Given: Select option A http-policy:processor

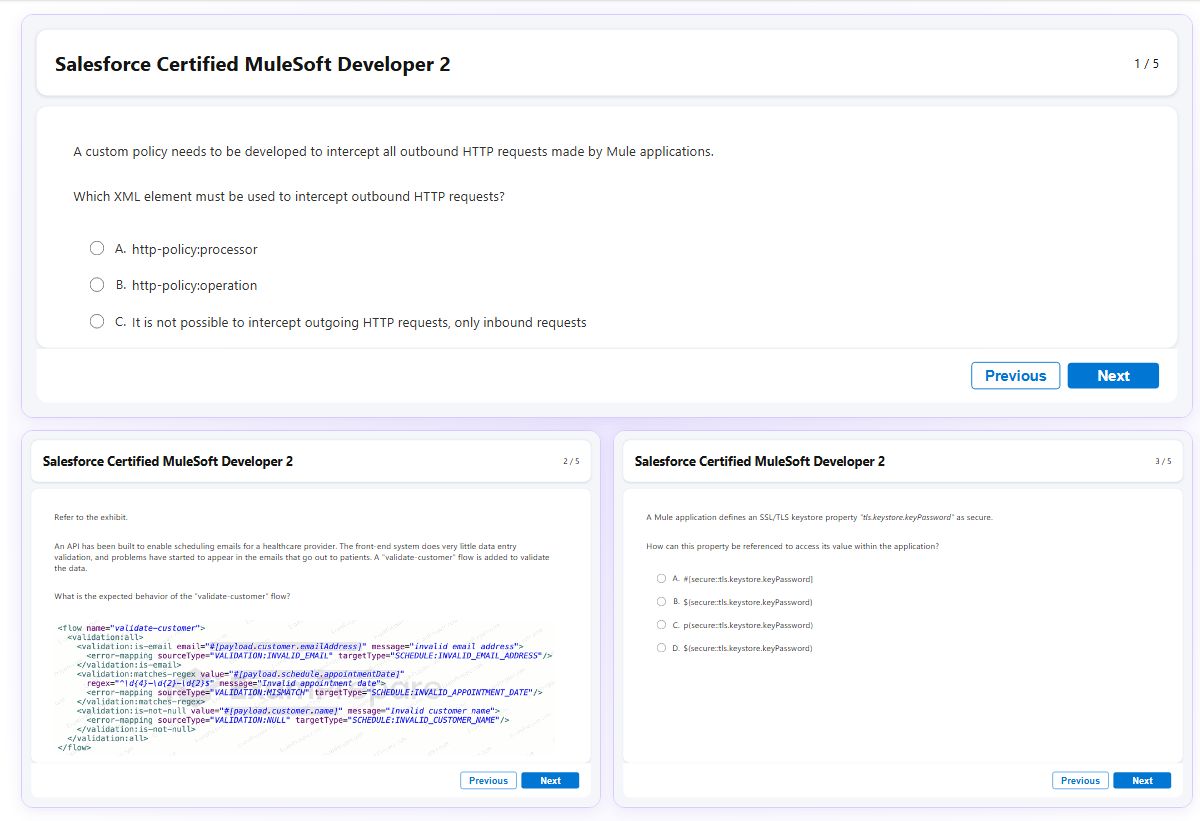Looking at the screenshot, I should point(97,248).
